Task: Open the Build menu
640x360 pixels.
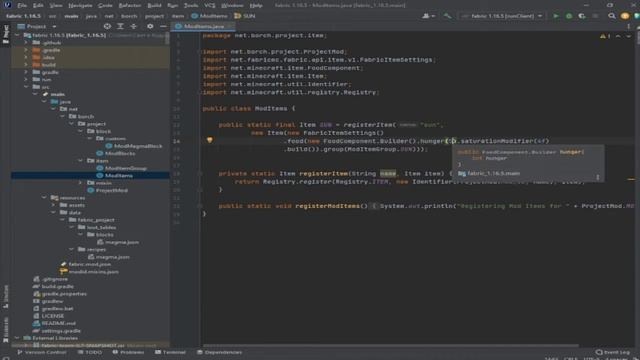Action: (x=154, y=5)
